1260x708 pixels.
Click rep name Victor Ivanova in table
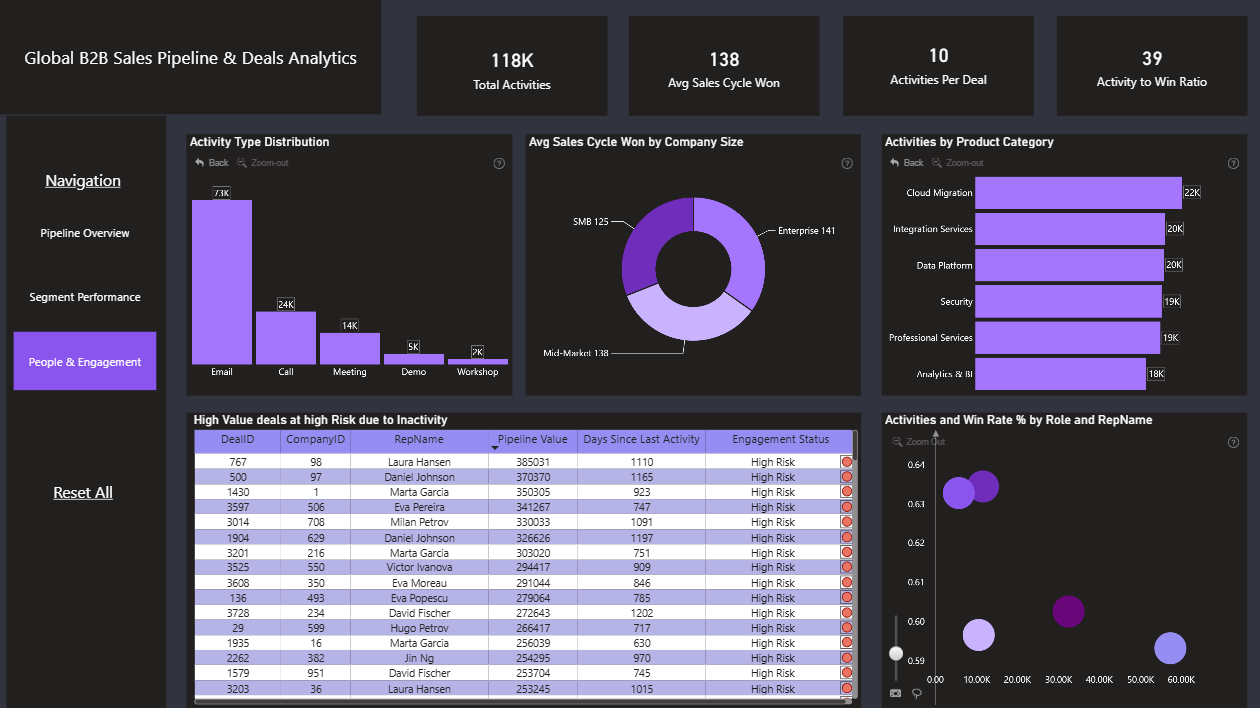point(419,568)
